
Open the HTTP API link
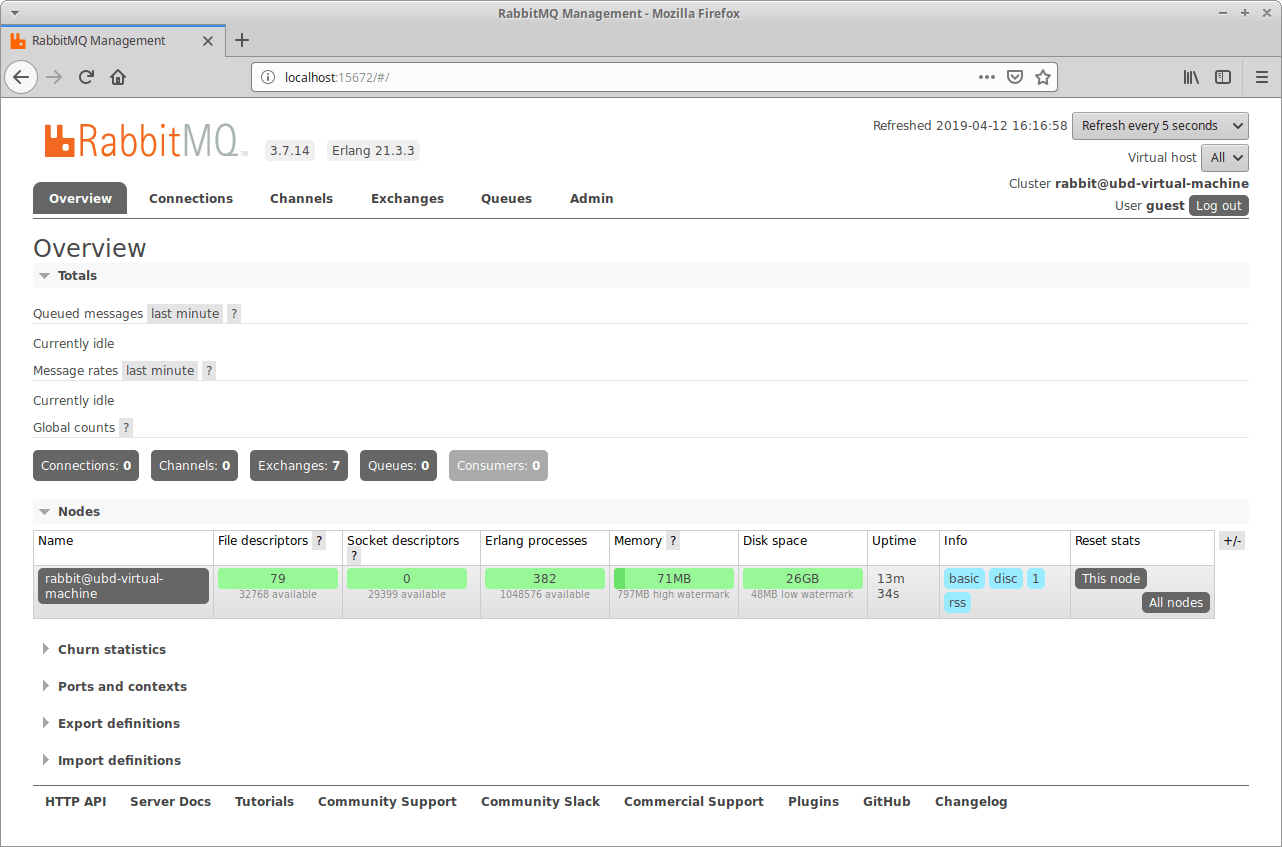[x=75, y=801]
